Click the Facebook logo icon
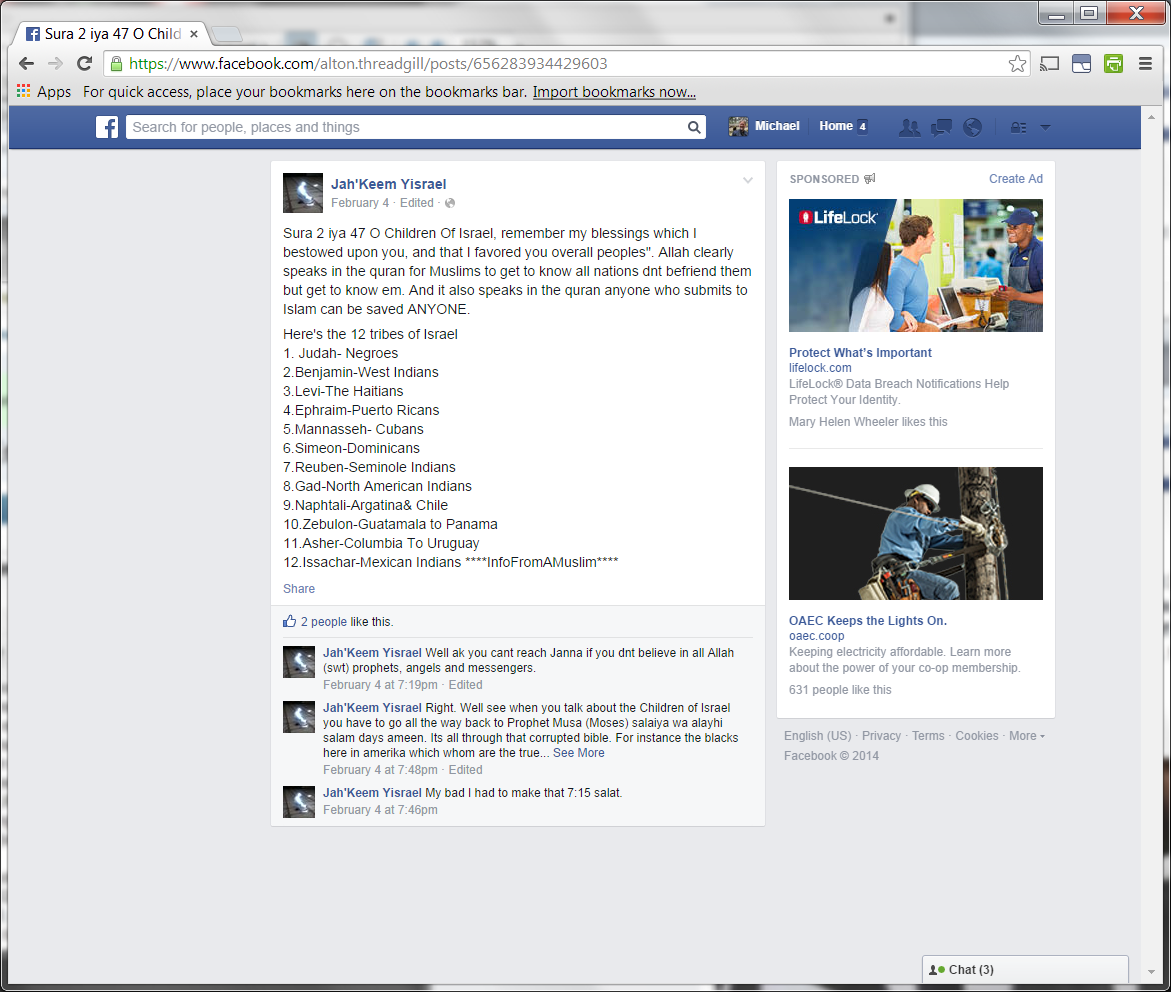1171x992 pixels. pos(107,127)
